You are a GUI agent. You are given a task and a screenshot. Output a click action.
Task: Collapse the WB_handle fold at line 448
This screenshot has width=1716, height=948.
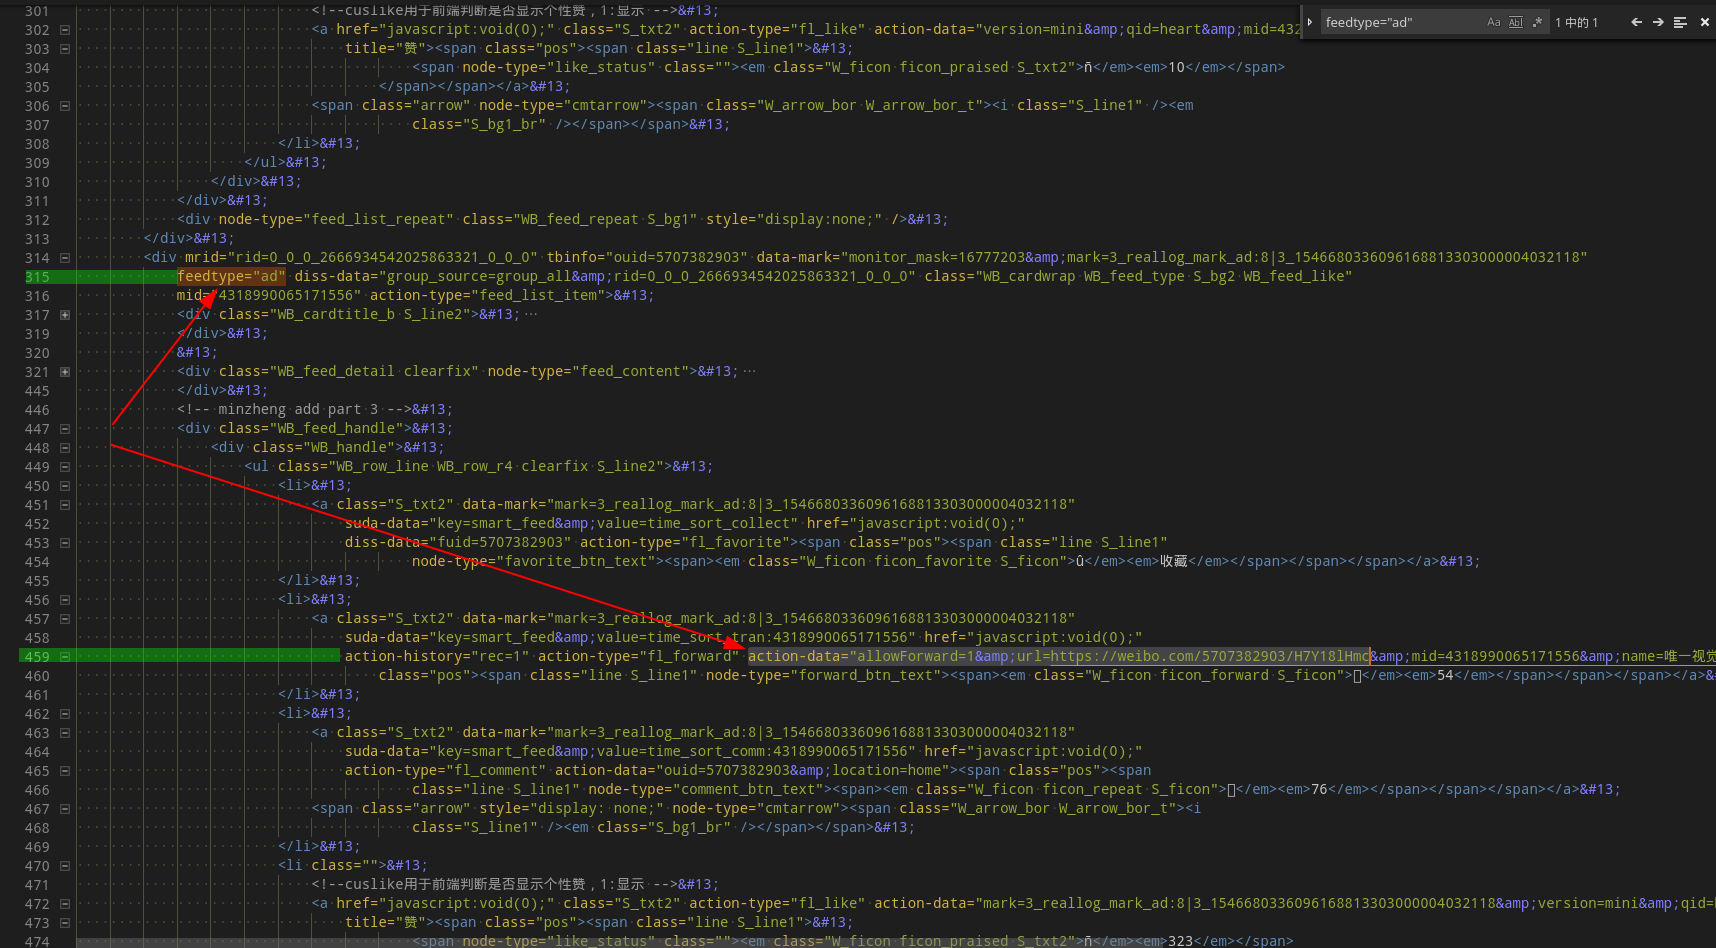tap(65, 448)
